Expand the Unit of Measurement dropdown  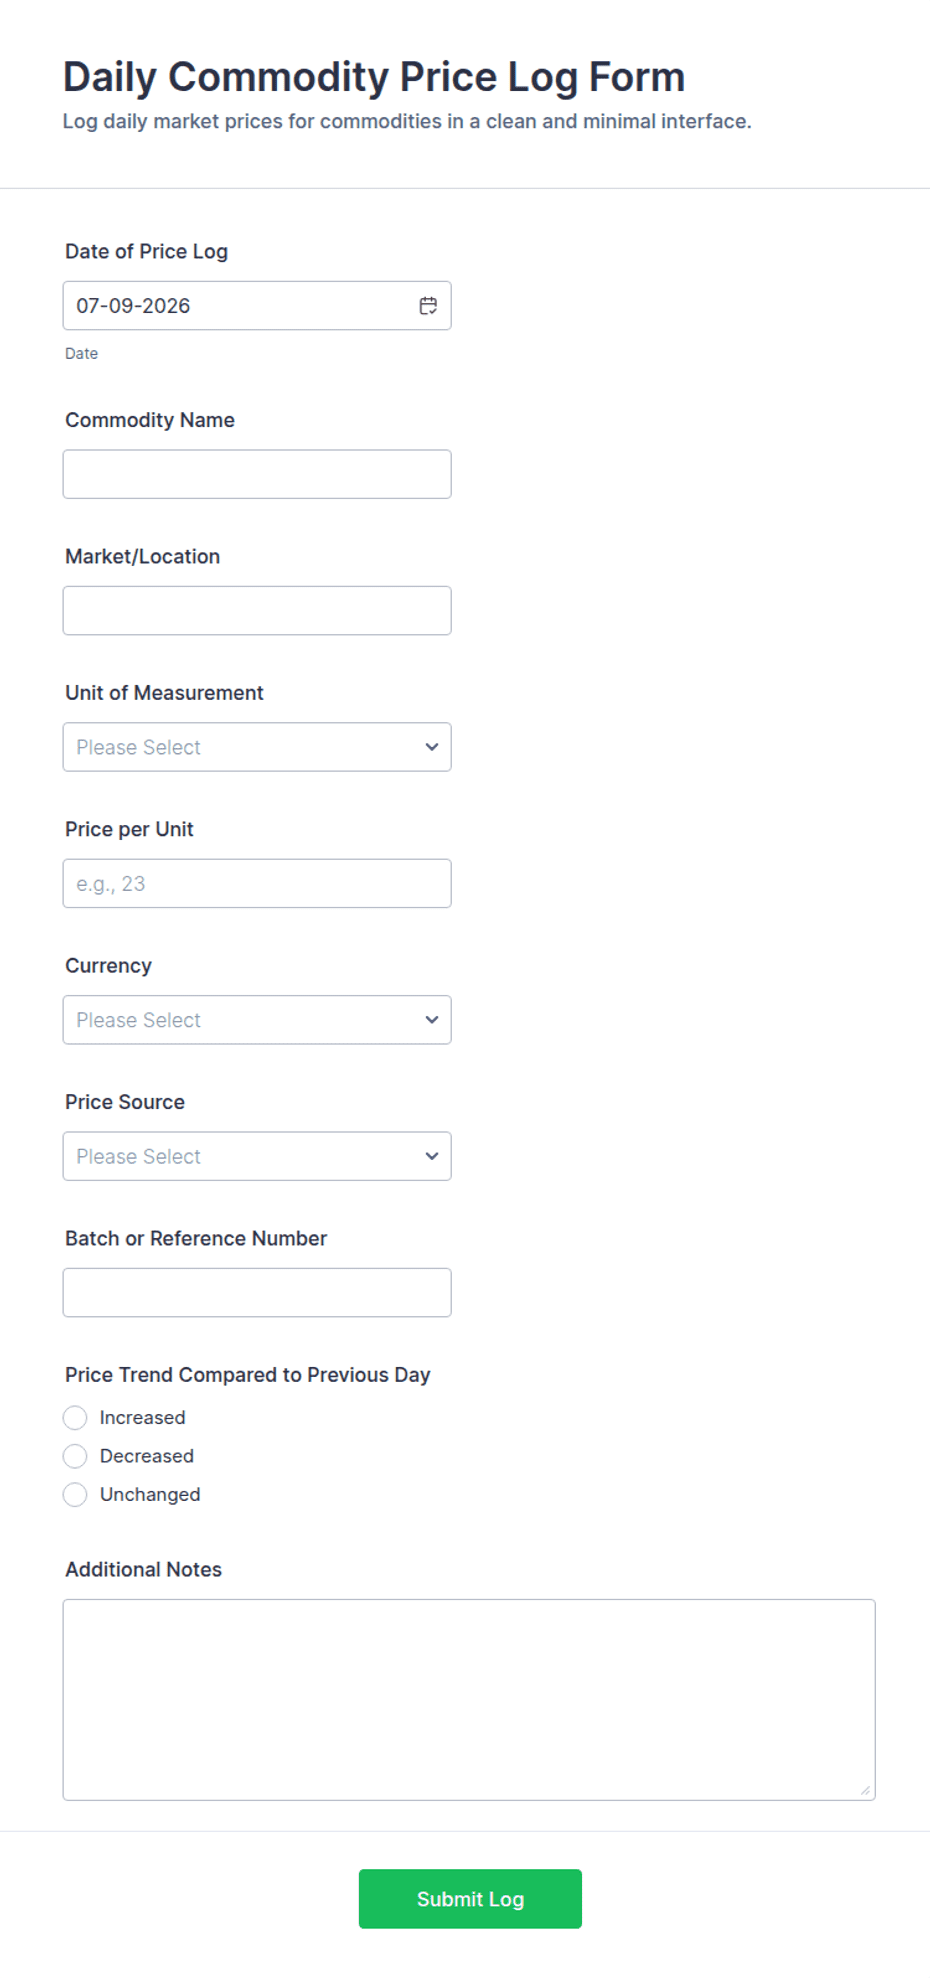(257, 747)
